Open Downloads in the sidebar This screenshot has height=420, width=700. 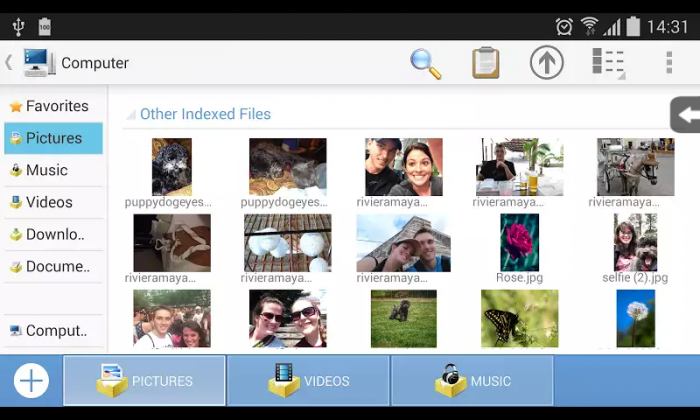(x=54, y=234)
